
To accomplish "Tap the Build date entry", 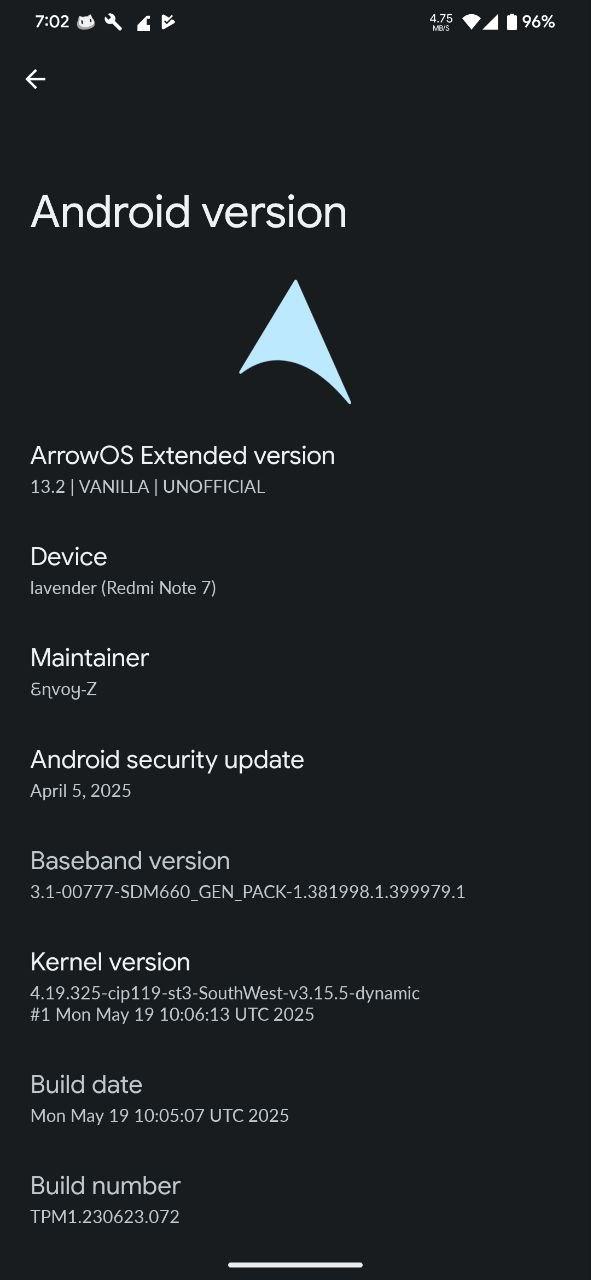I will 295,1099.
